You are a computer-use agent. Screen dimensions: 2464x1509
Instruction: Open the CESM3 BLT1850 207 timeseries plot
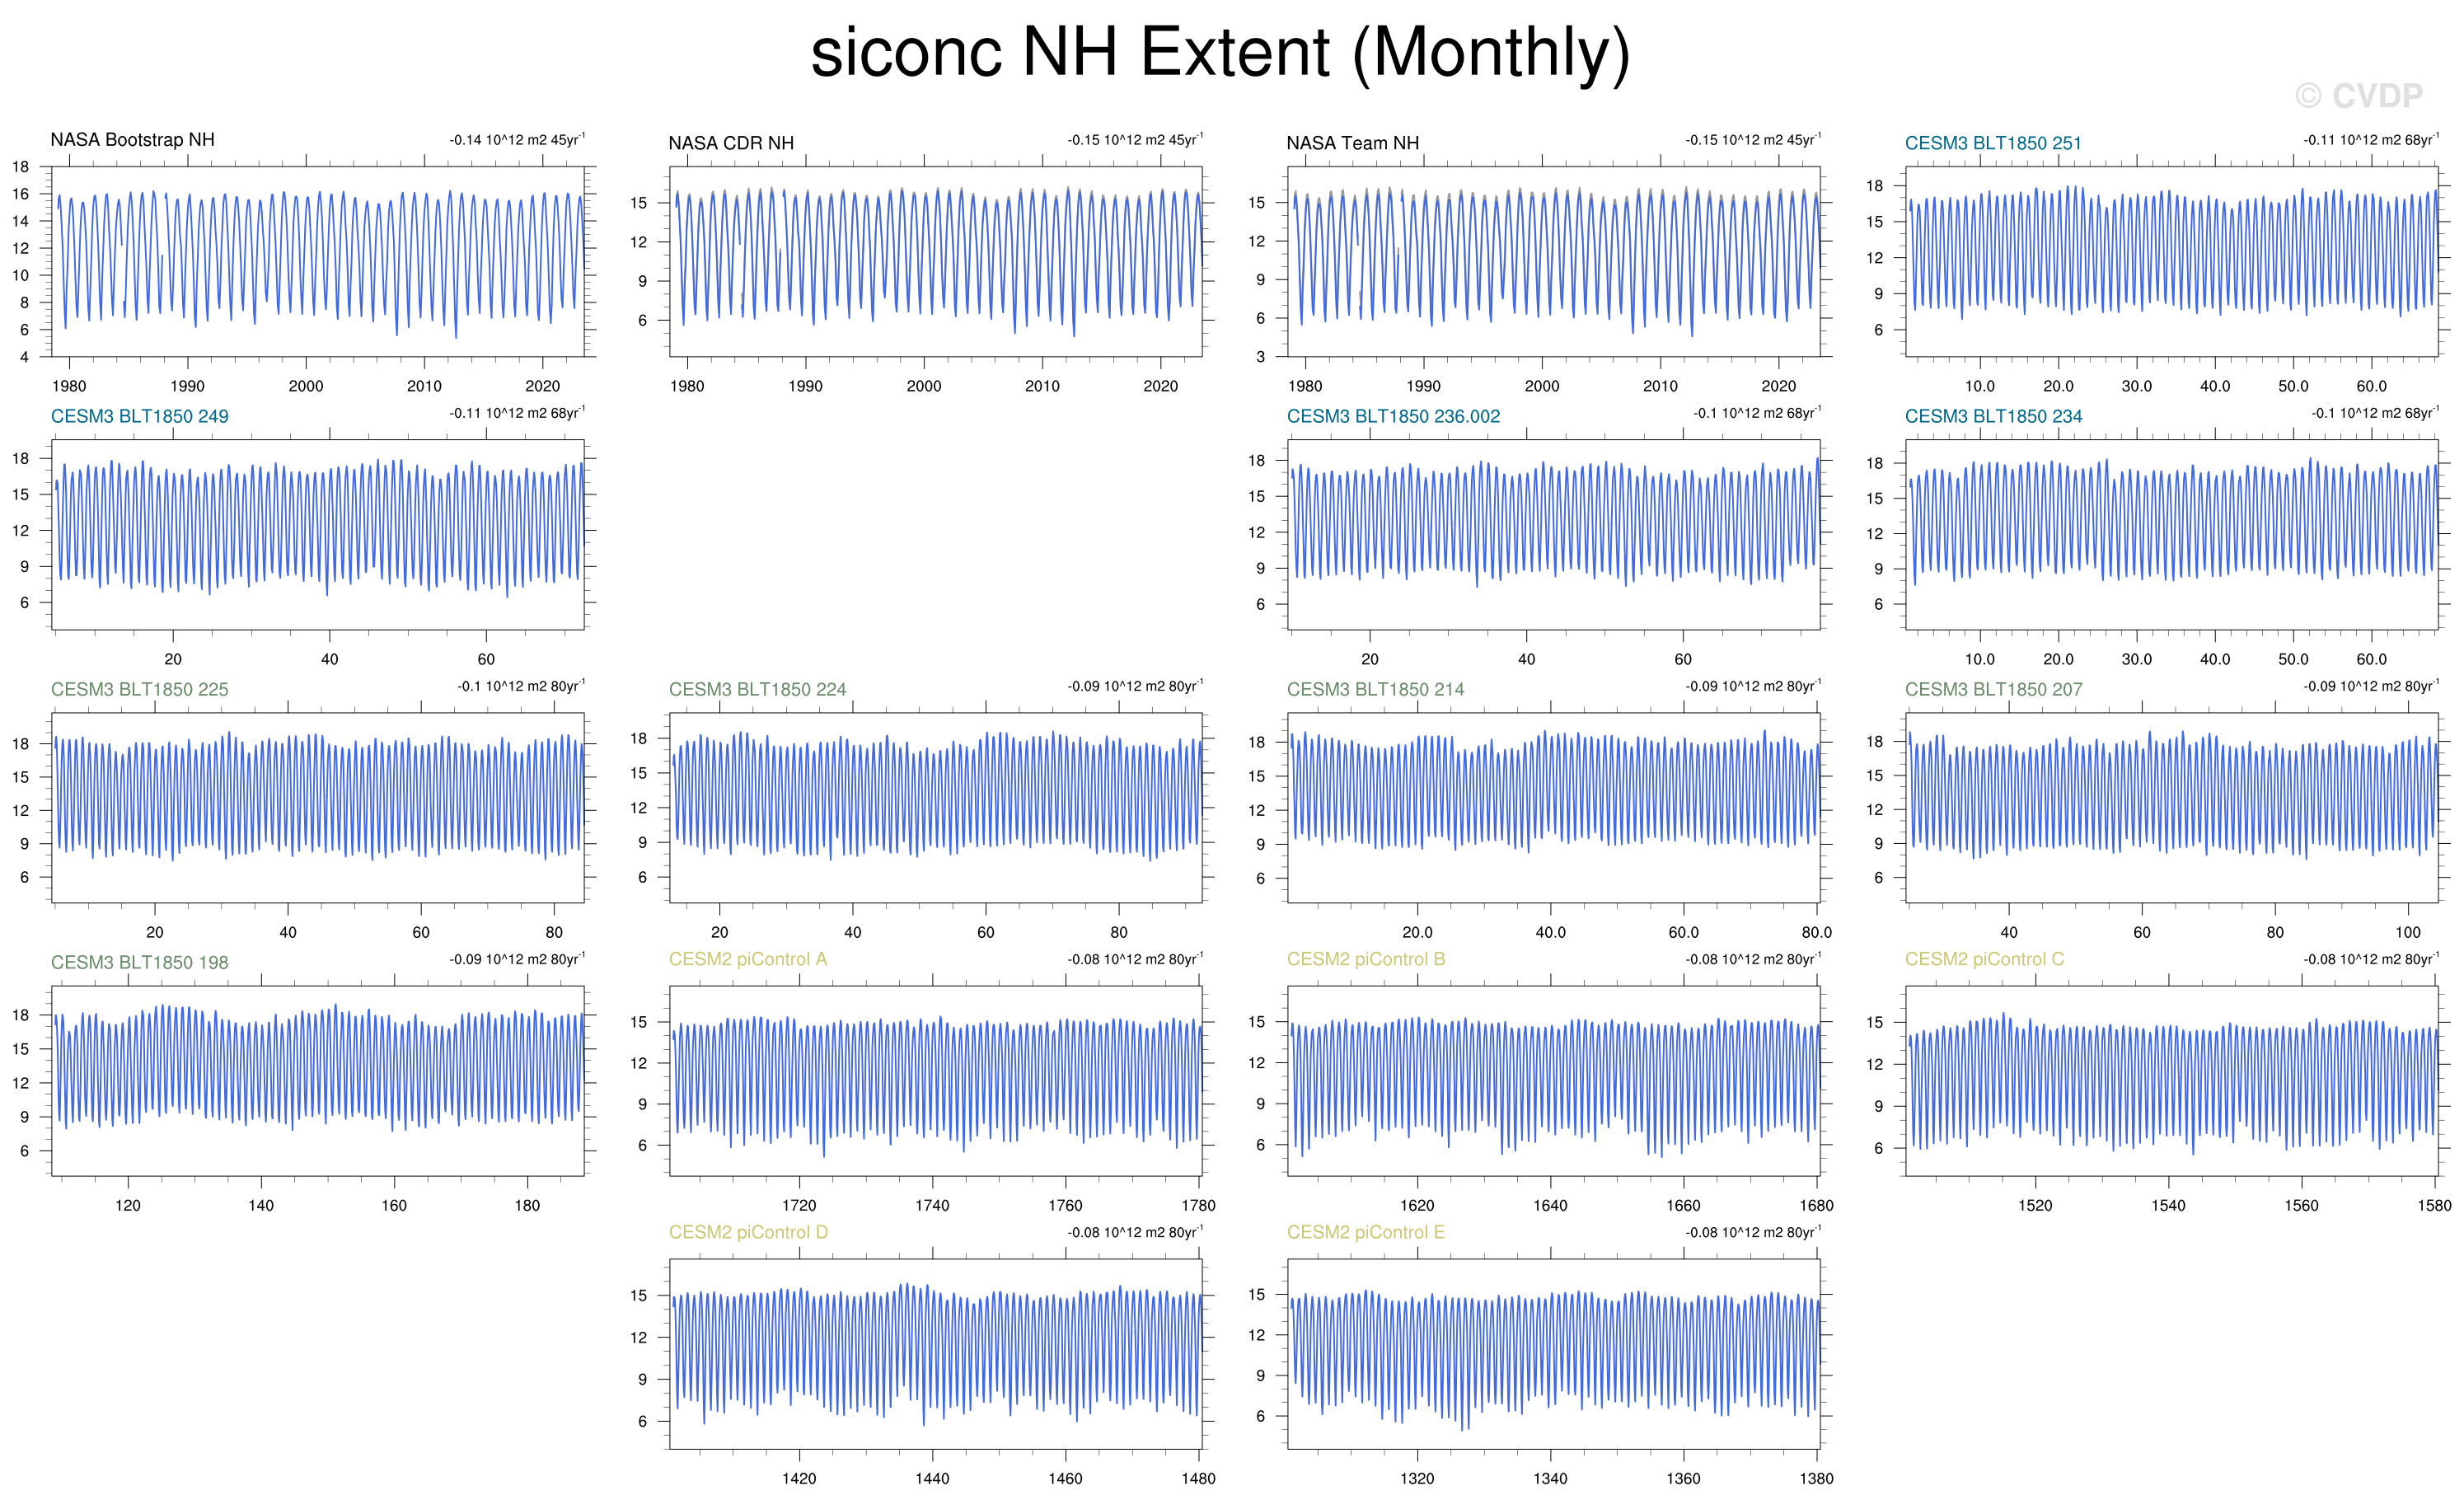pos(2171,807)
